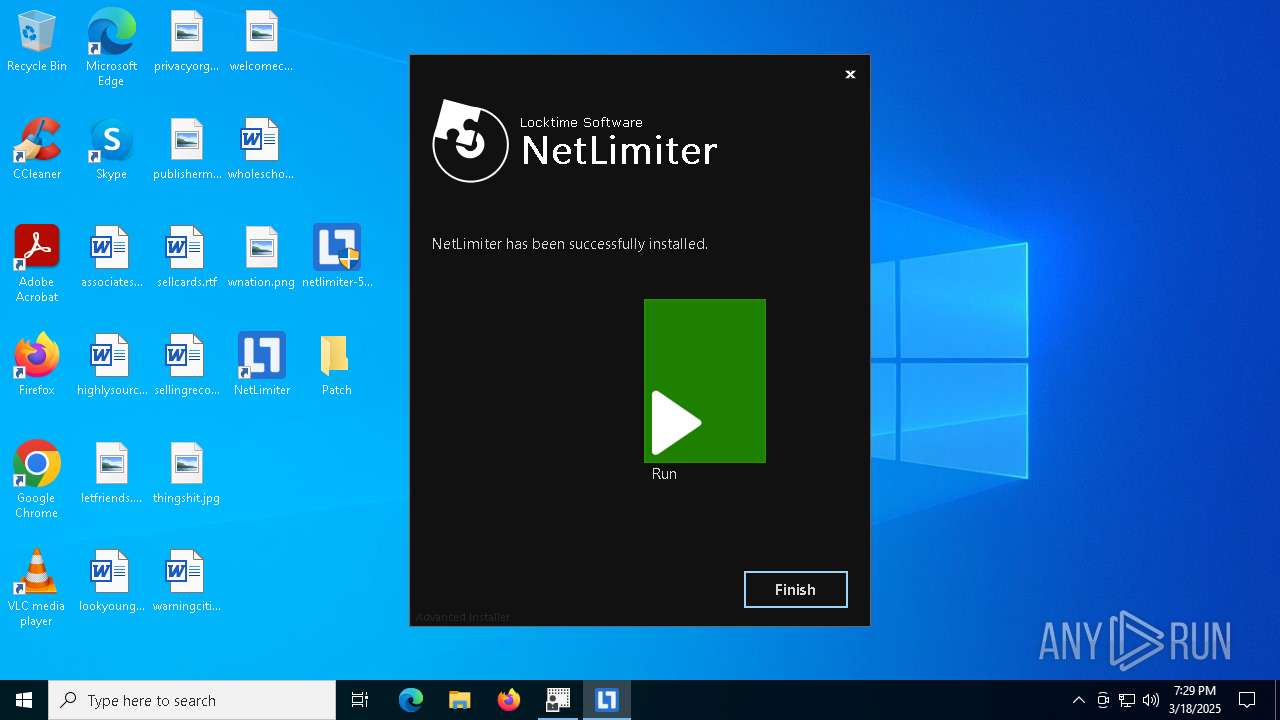Open the Adobe Acrobat desktop shortcut

tap(37, 264)
